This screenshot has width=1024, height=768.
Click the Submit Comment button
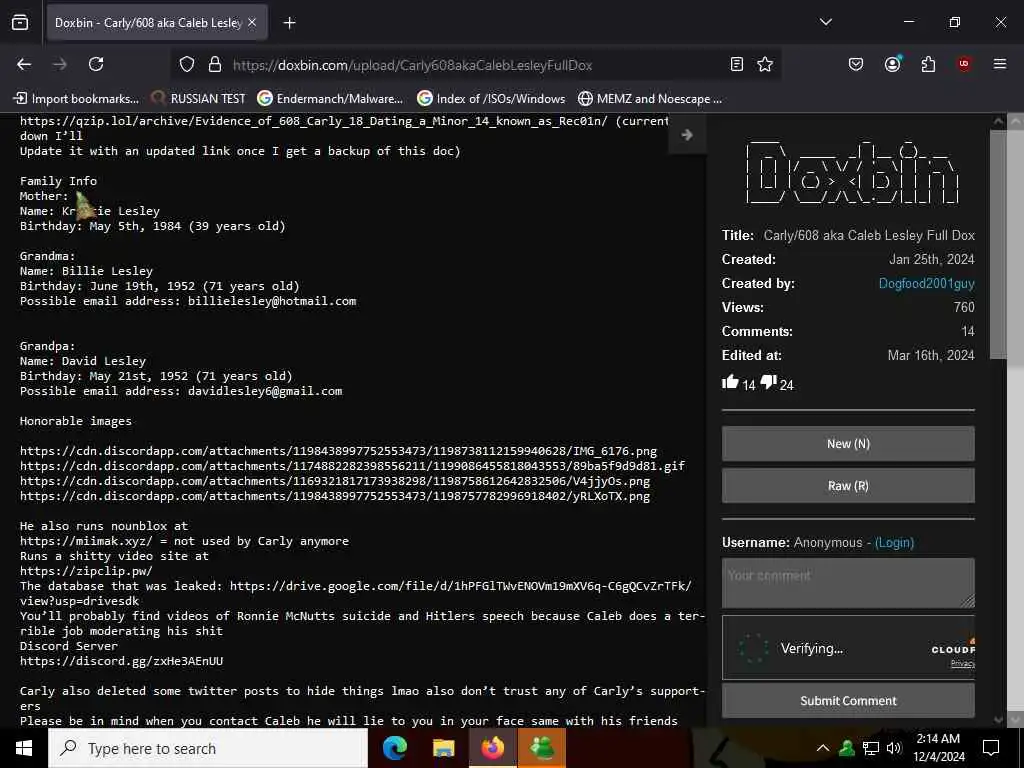click(x=848, y=701)
